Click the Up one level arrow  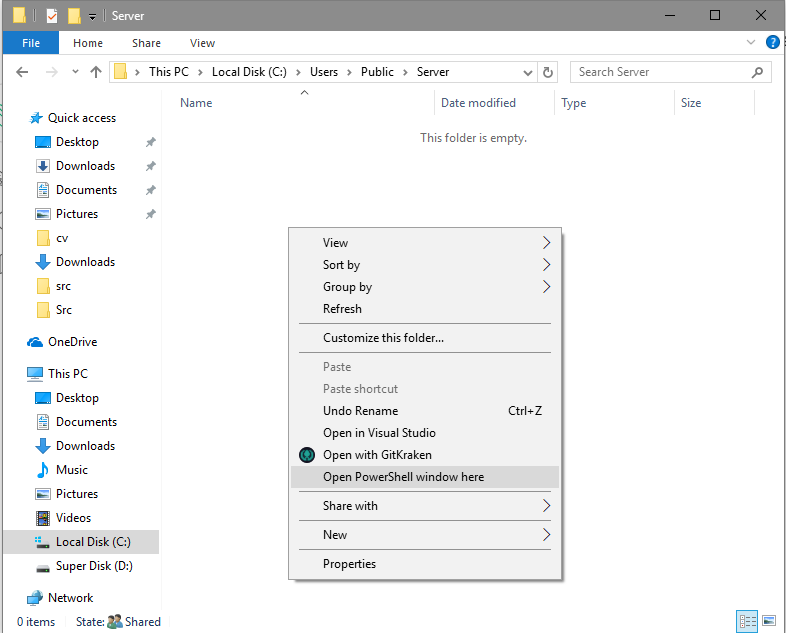click(96, 72)
